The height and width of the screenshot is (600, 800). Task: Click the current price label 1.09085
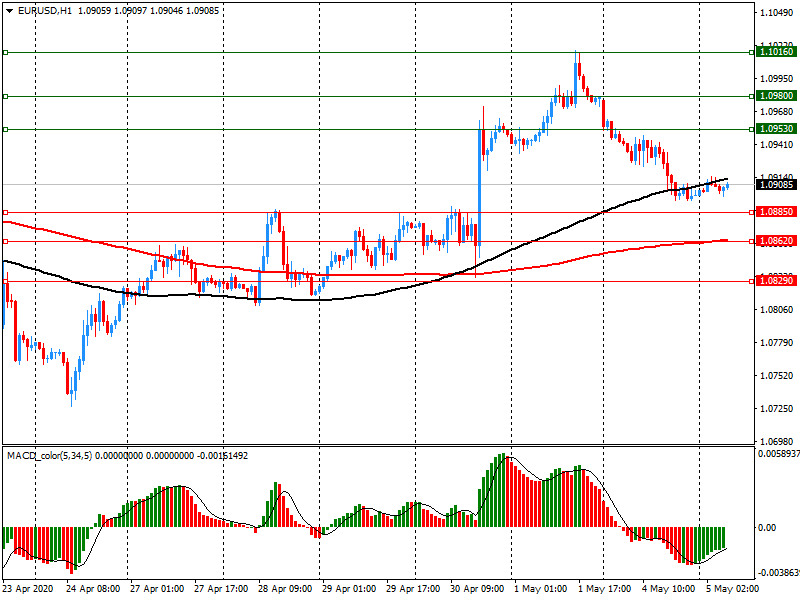(x=776, y=185)
